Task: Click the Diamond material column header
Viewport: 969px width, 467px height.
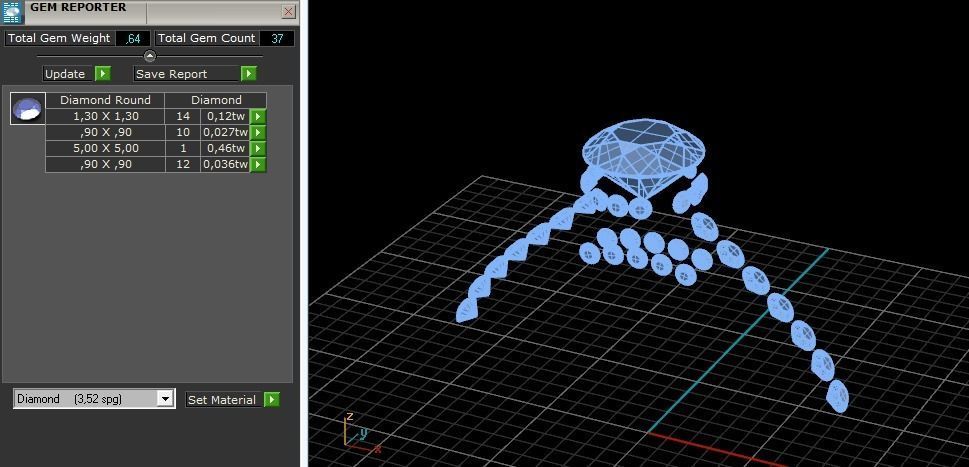Action: pos(216,100)
